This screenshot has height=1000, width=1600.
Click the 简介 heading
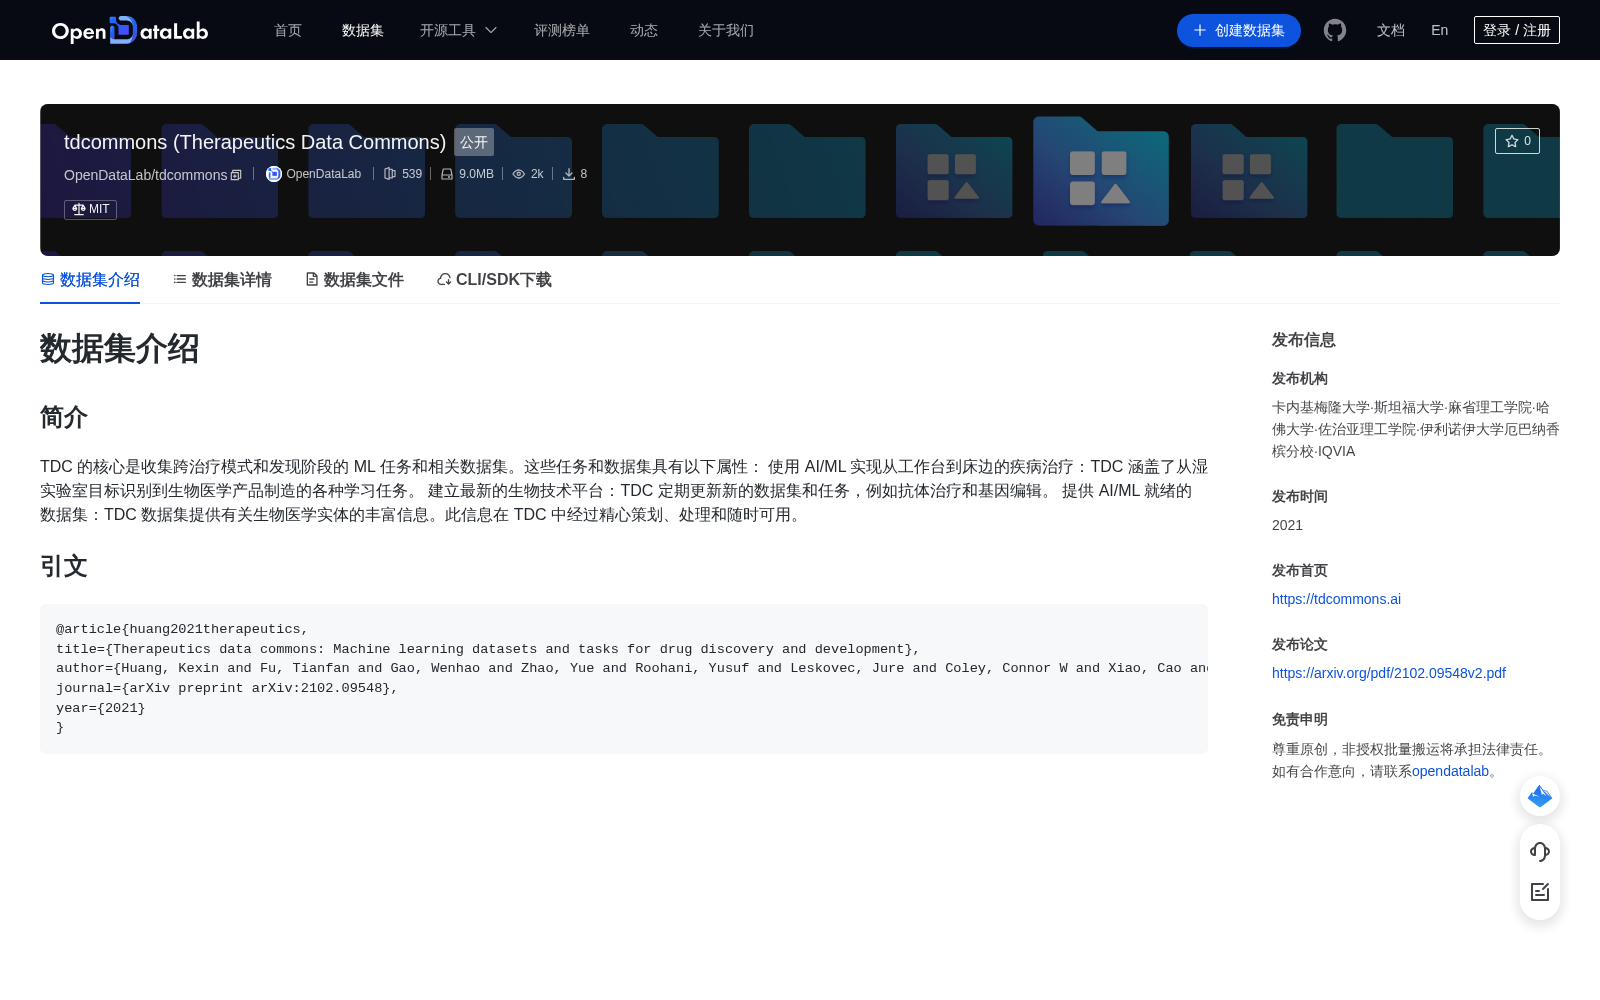tap(64, 417)
